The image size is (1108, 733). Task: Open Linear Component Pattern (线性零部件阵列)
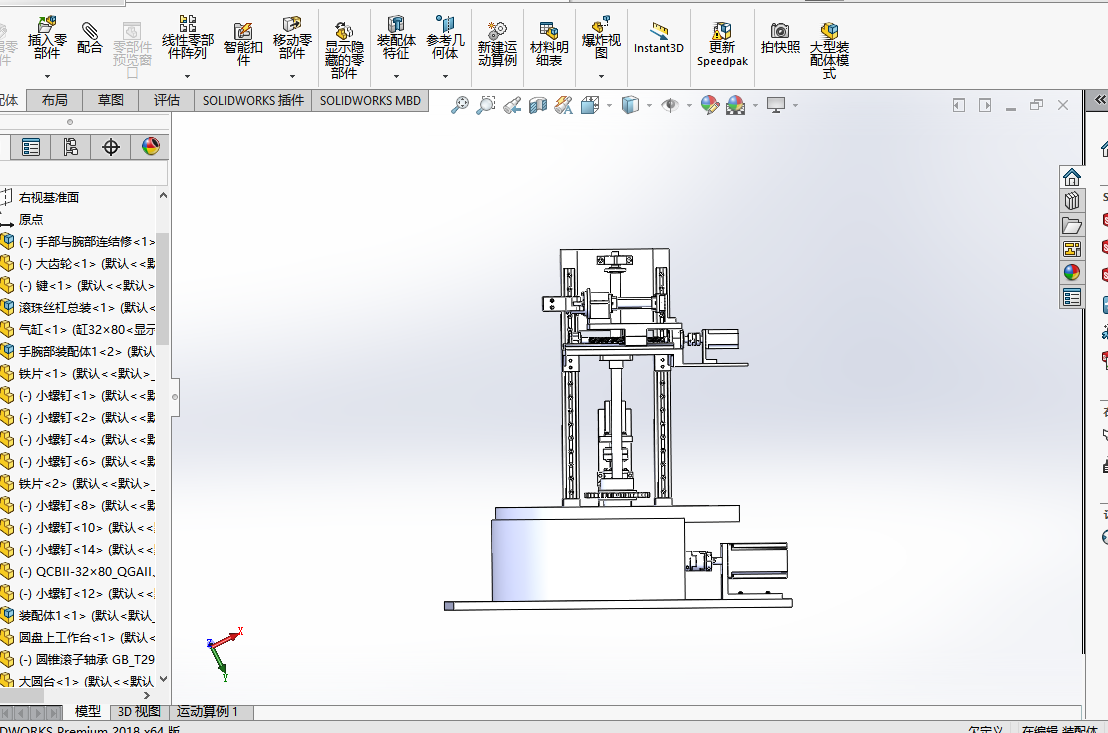(x=187, y=38)
